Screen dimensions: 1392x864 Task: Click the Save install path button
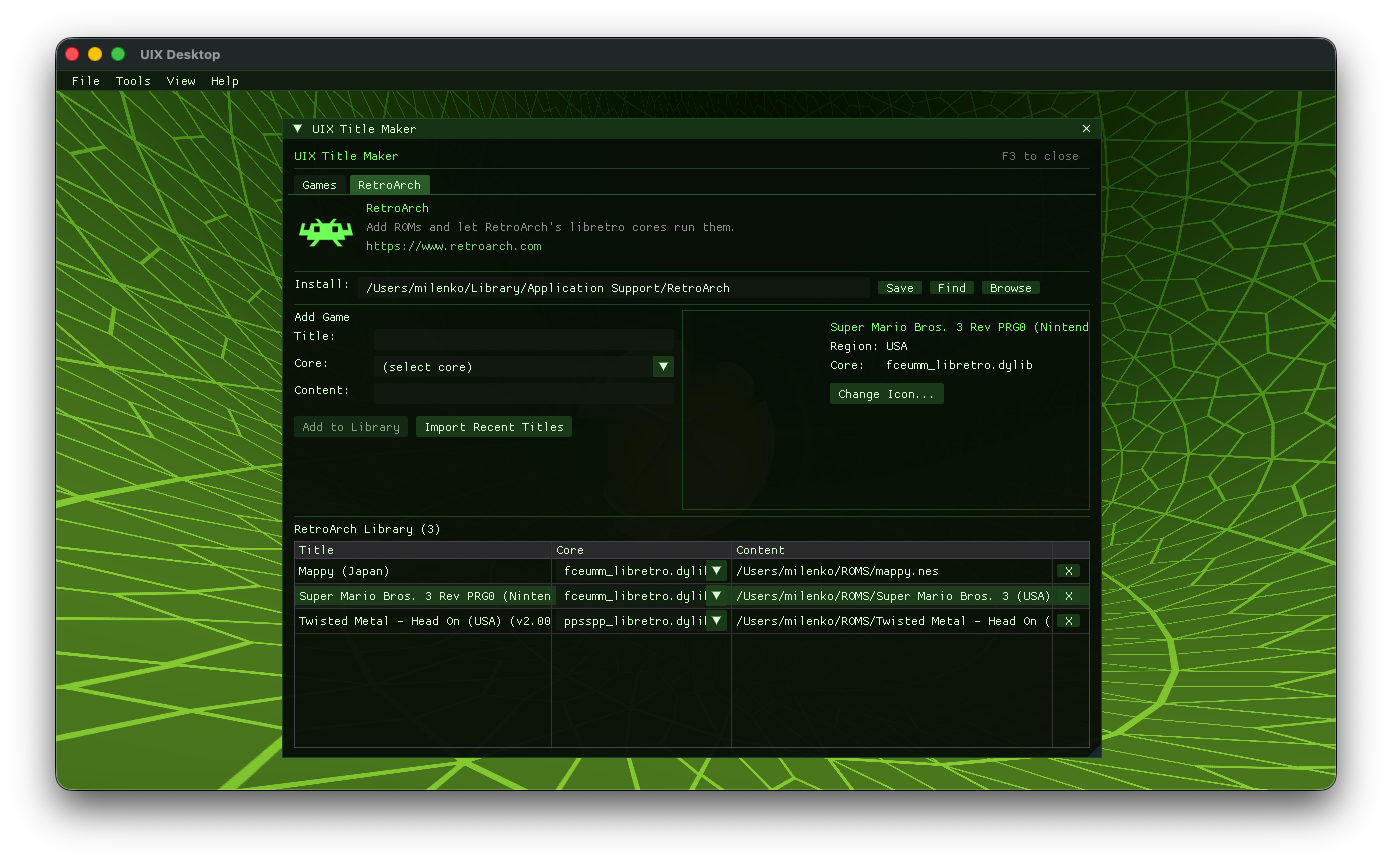900,288
